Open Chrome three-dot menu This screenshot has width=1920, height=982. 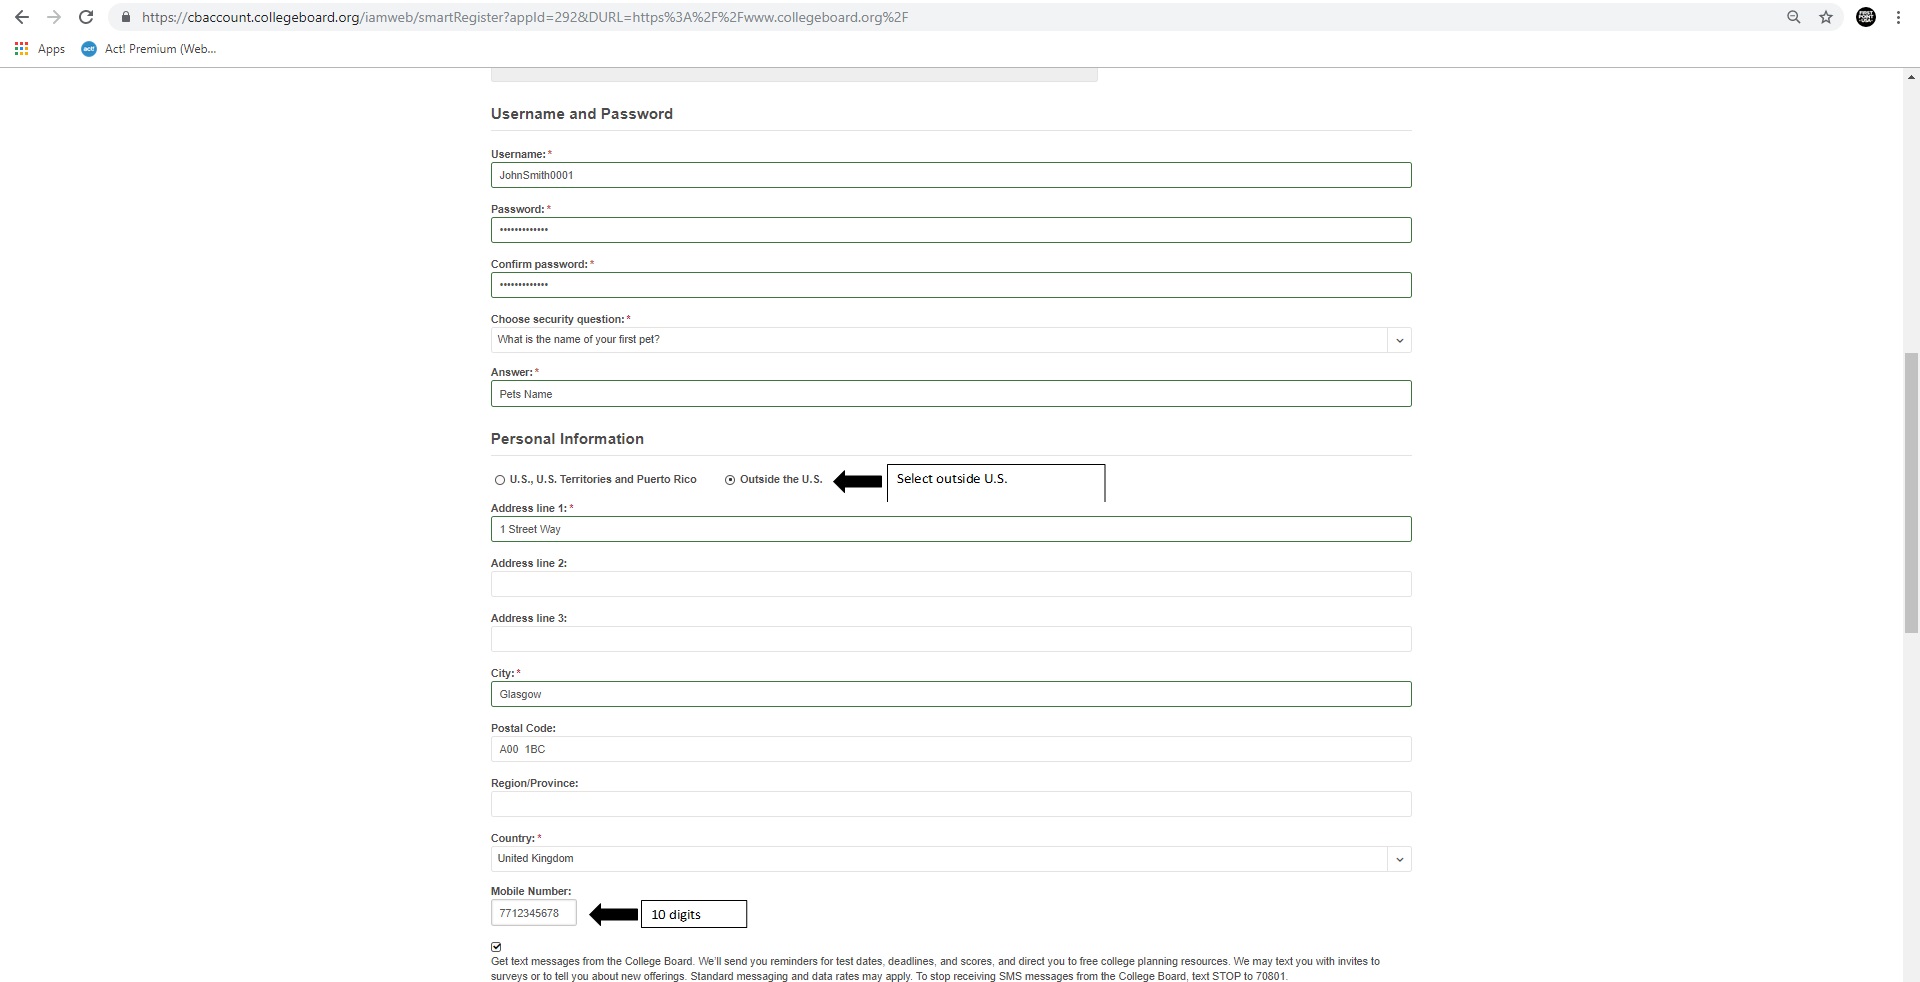pos(1898,17)
